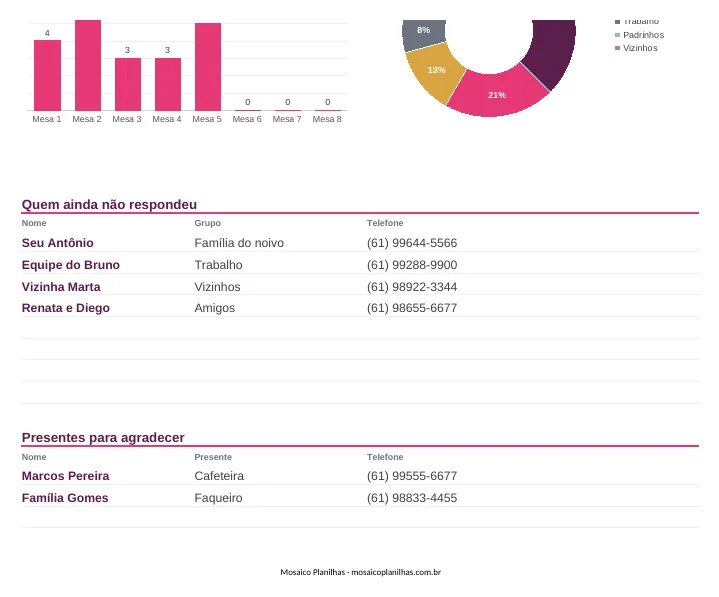Click the Trabalho group cell
This screenshot has width=719, height=597.
[218, 265]
